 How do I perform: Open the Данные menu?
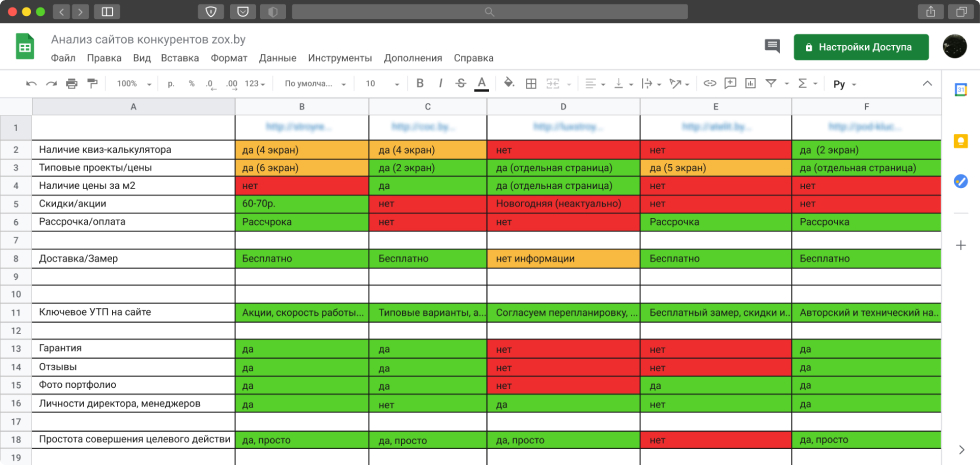[x=277, y=58]
